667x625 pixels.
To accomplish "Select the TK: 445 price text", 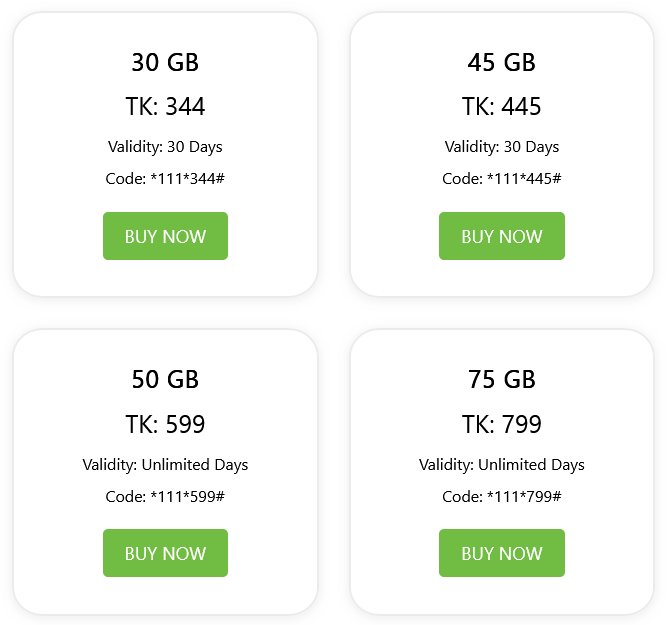I will (x=501, y=107).
